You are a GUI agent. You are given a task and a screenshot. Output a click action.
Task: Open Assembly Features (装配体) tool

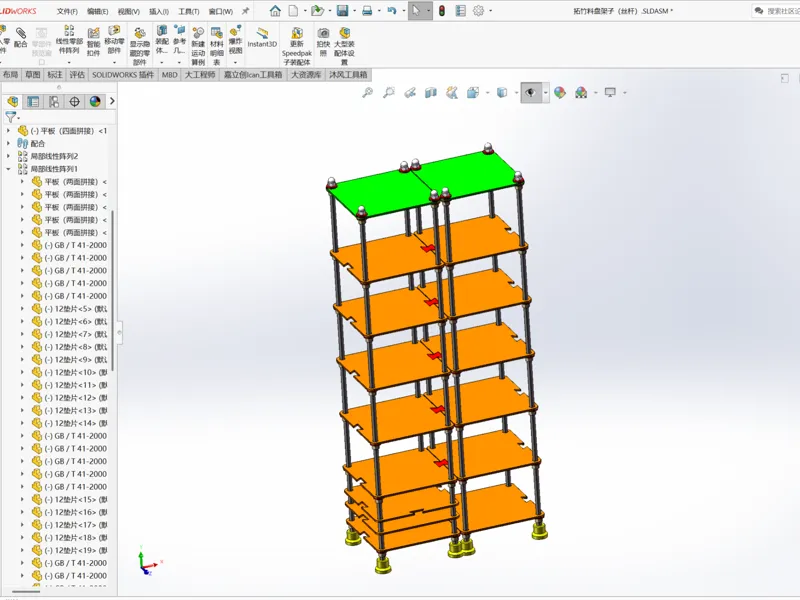[162, 39]
